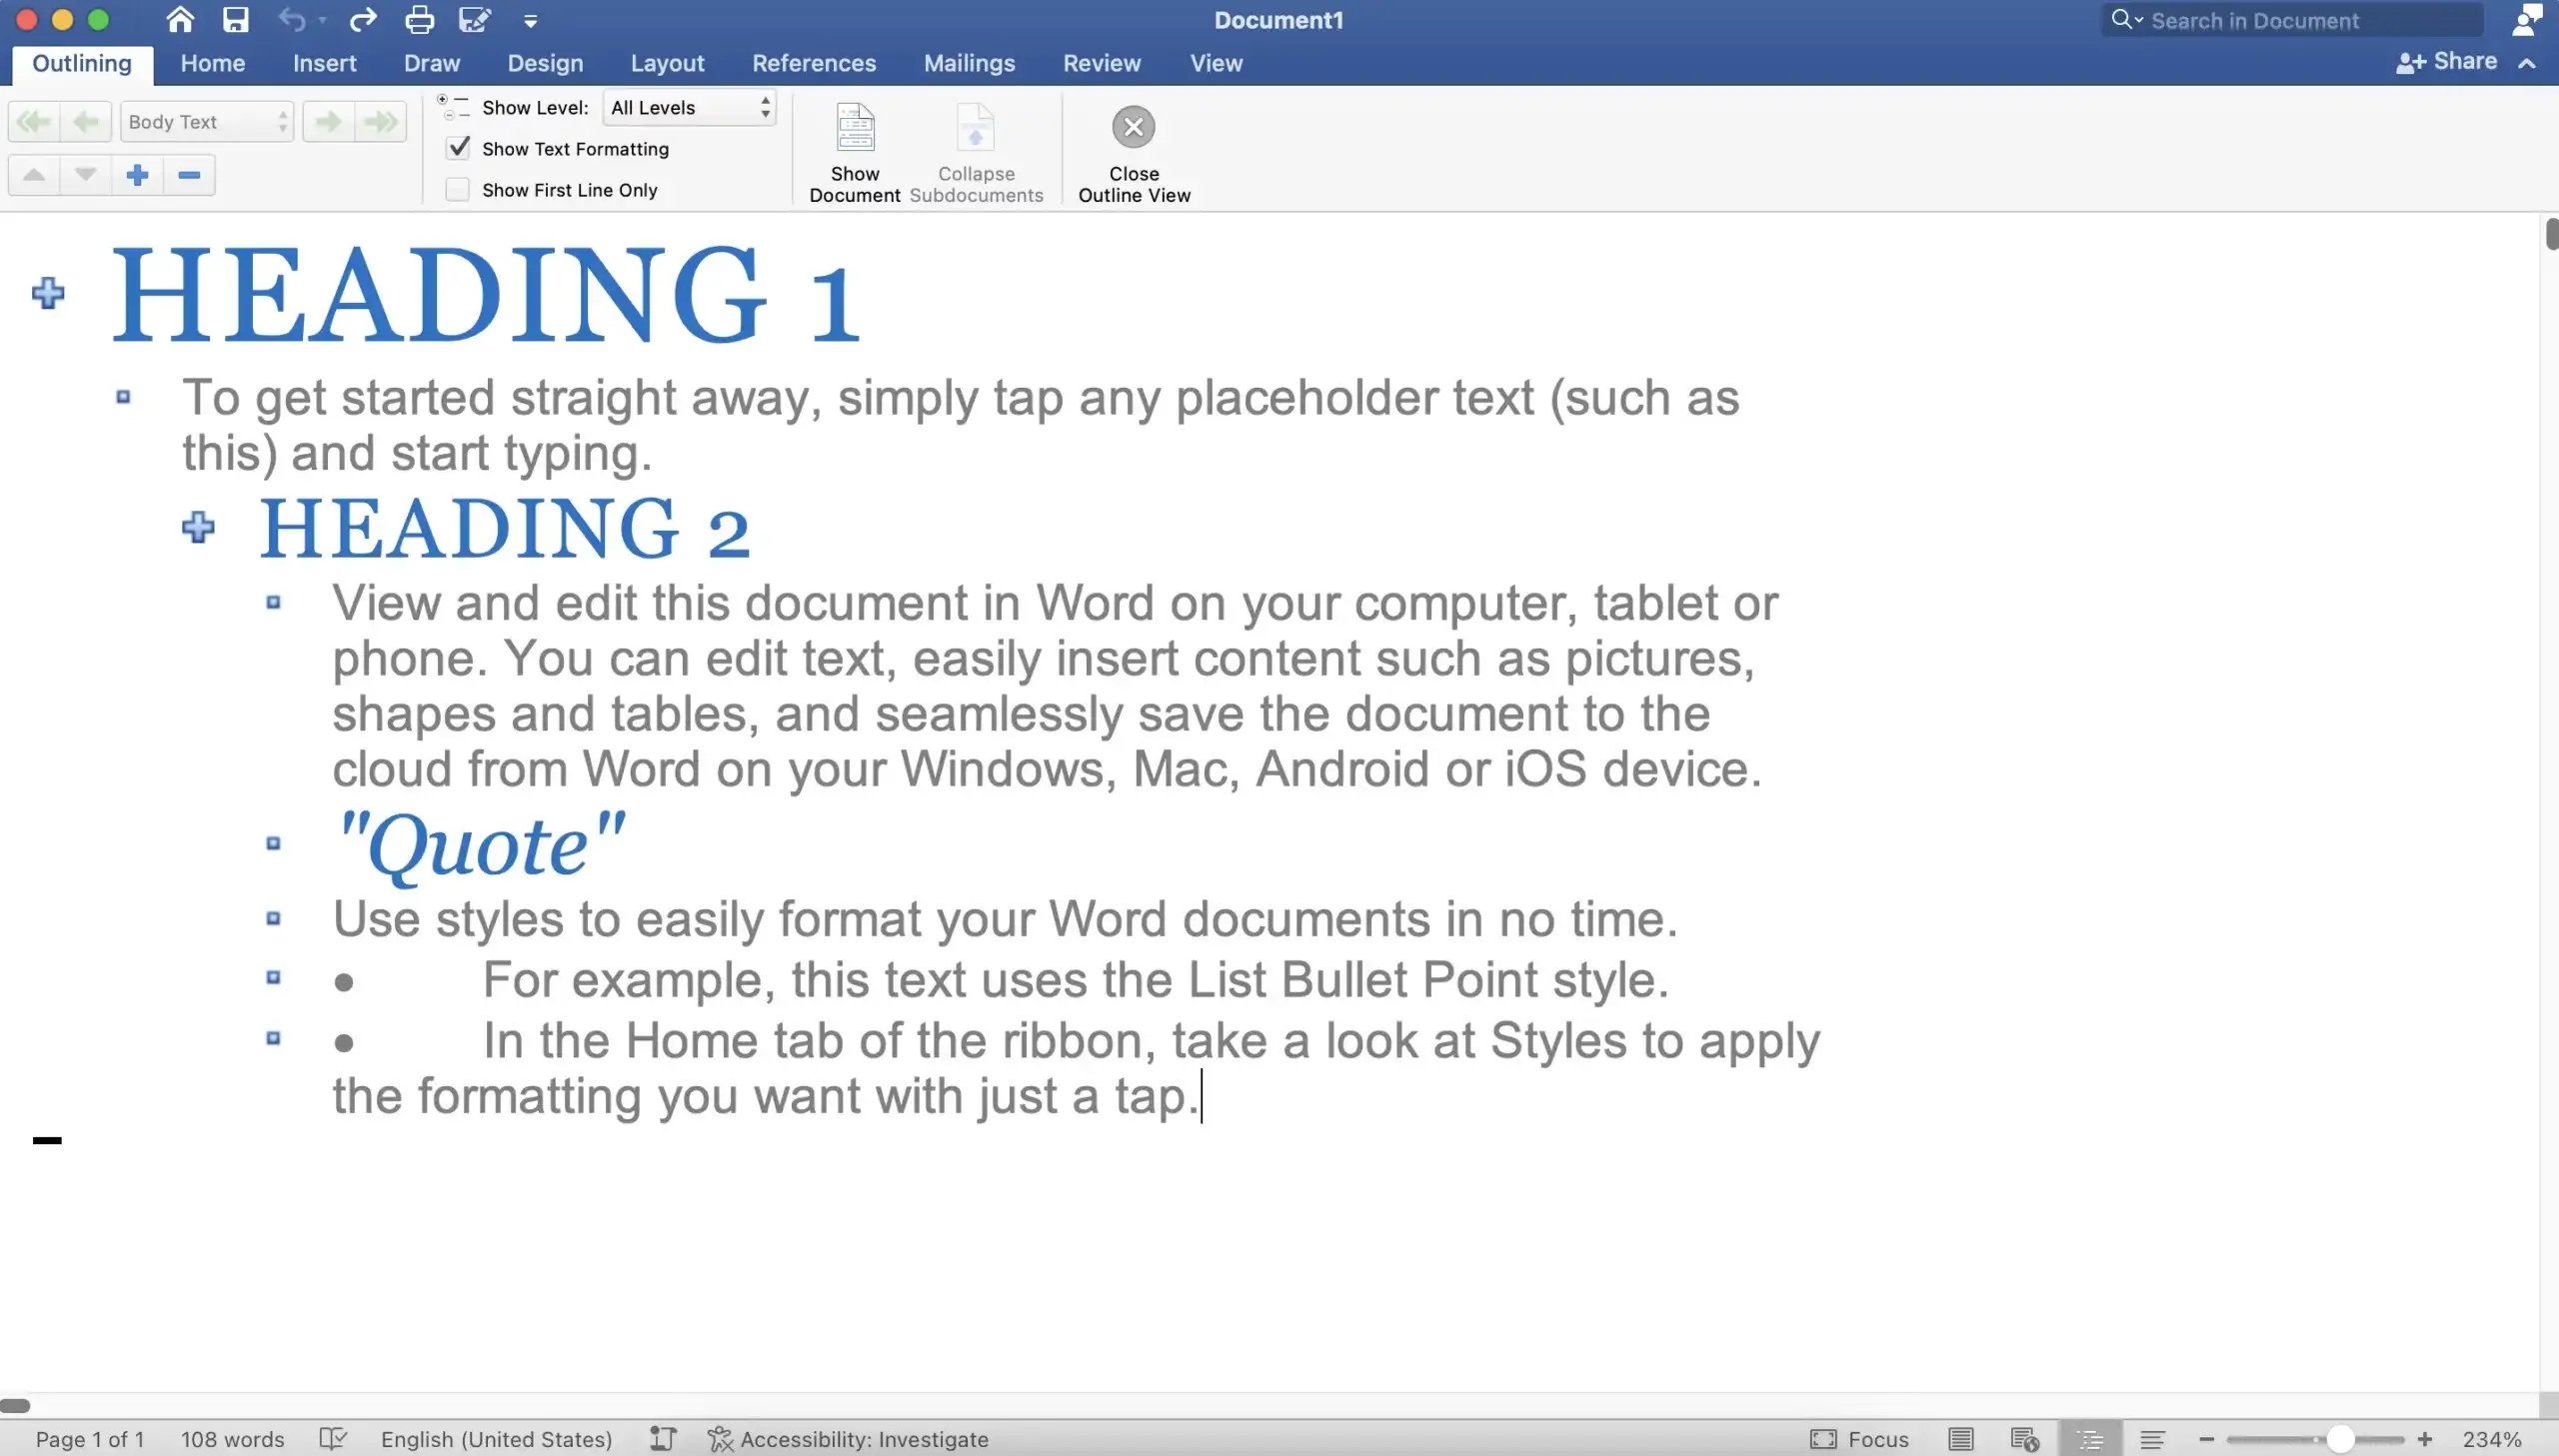This screenshot has width=2559, height=1456.
Task: Open the Review ribbon tab
Action: click(x=1100, y=63)
